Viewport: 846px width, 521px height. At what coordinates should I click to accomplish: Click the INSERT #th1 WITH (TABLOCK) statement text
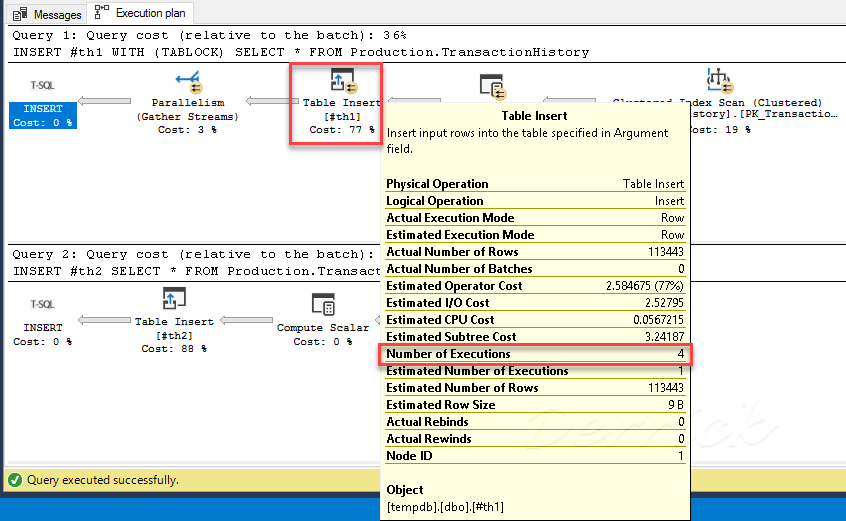[x=301, y=52]
